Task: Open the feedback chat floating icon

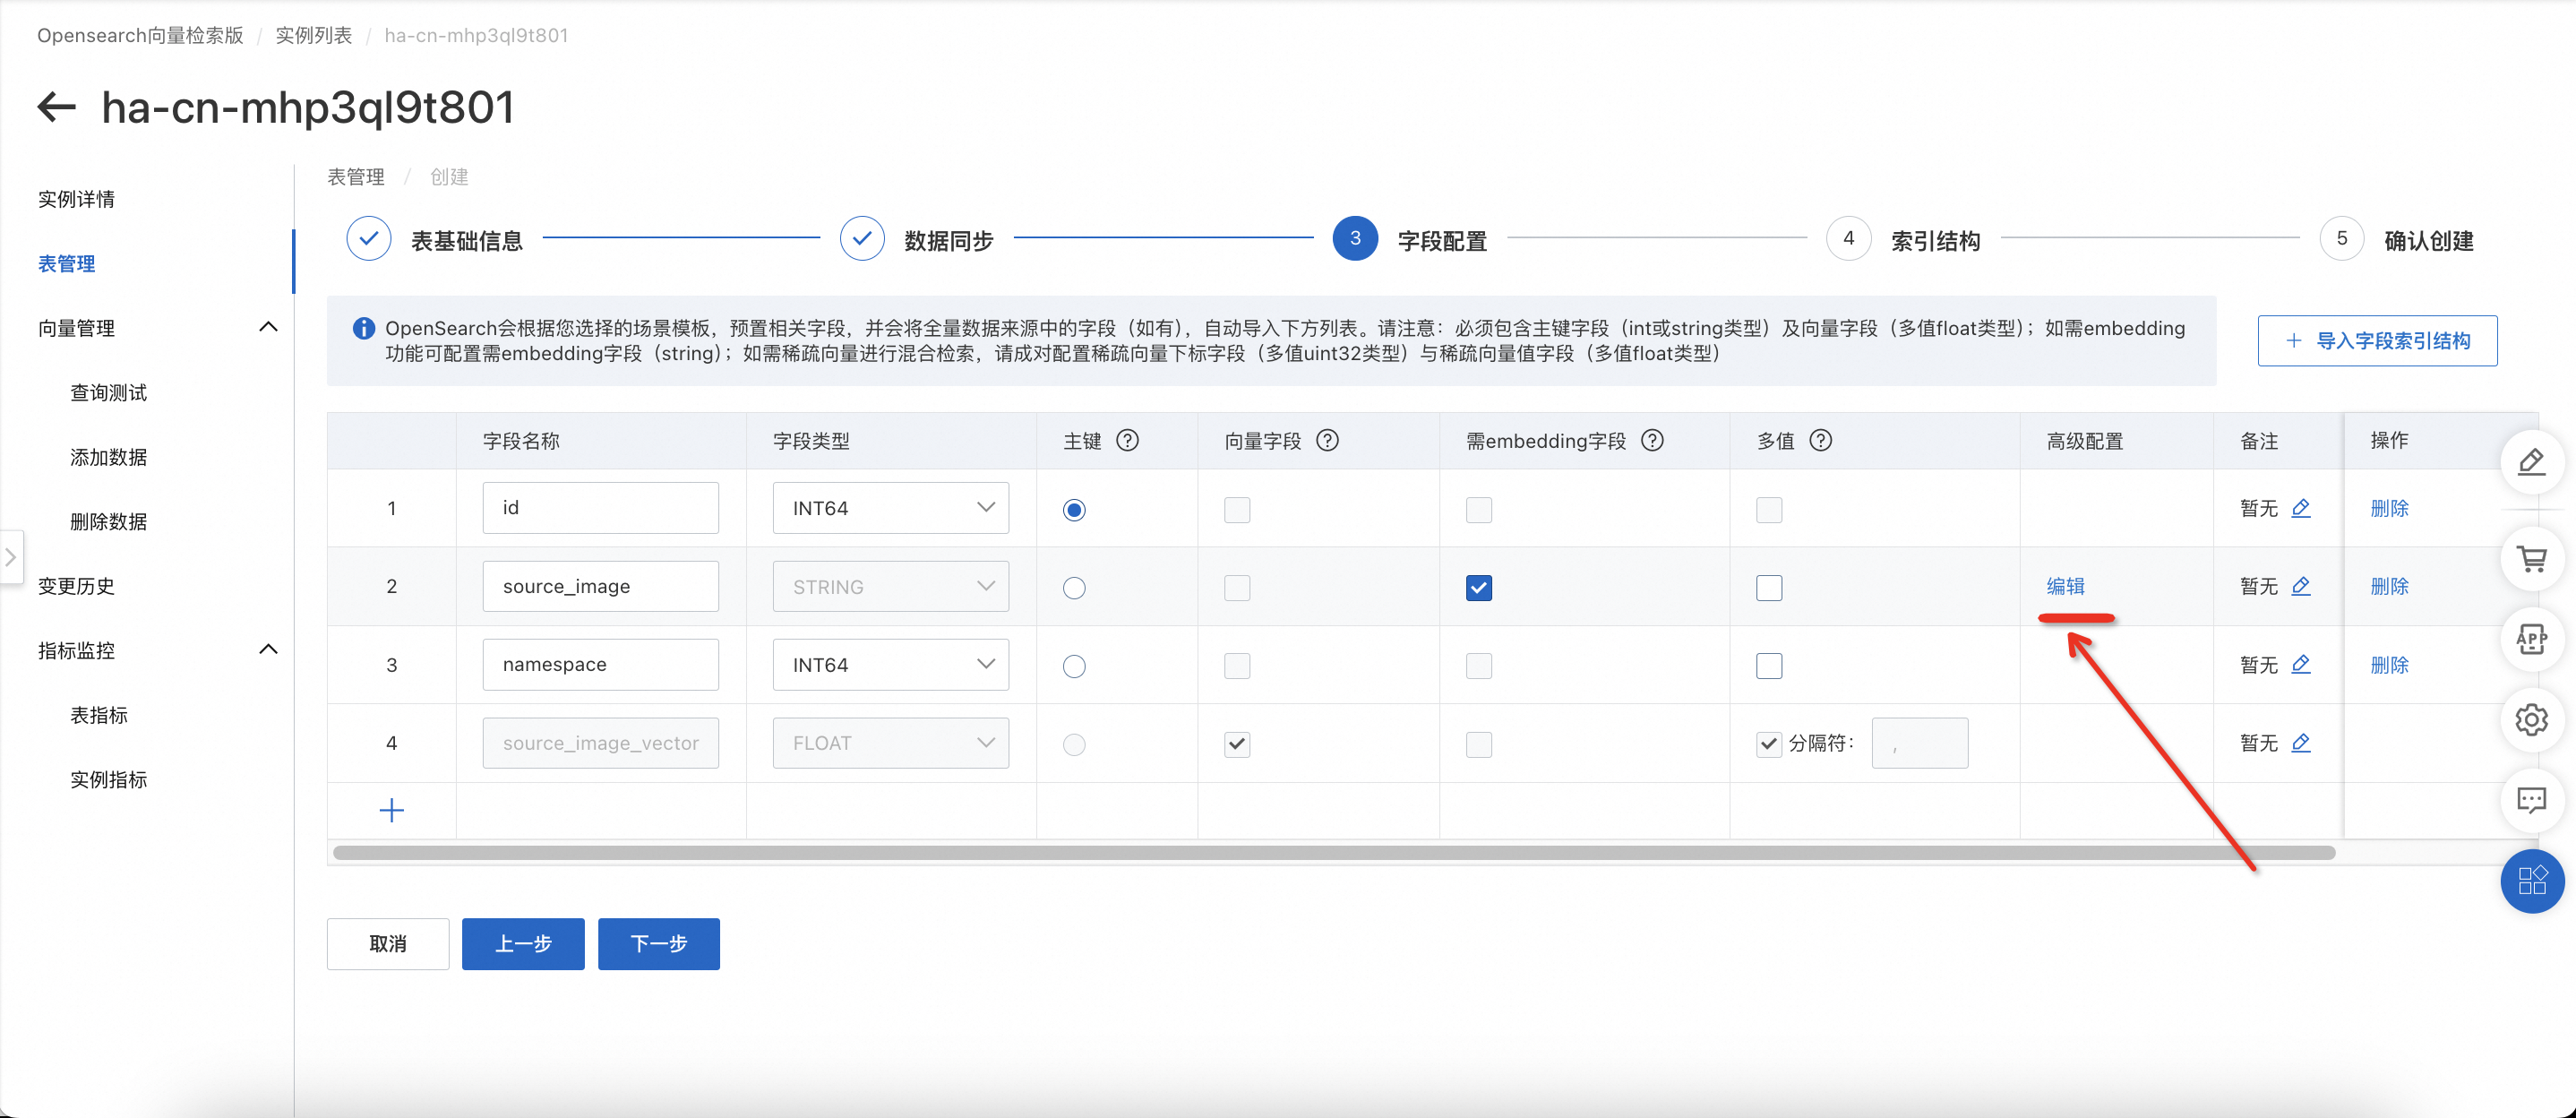Action: pyautogui.click(x=2531, y=800)
